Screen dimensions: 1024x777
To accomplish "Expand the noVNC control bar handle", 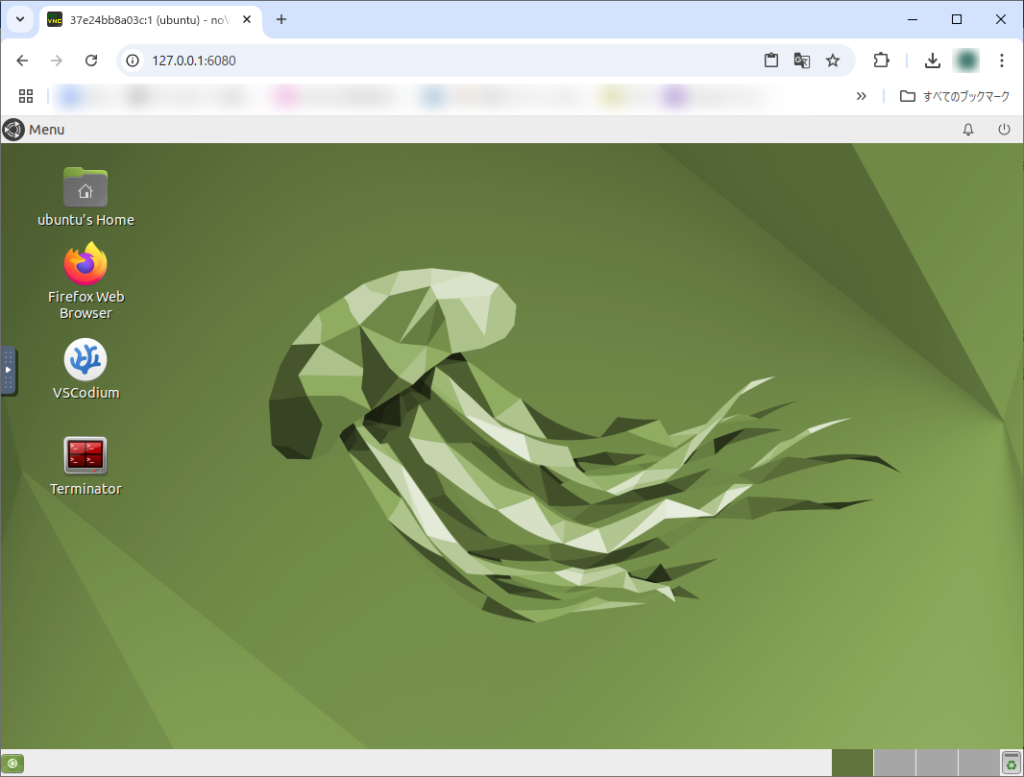I will (x=8, y=370).
